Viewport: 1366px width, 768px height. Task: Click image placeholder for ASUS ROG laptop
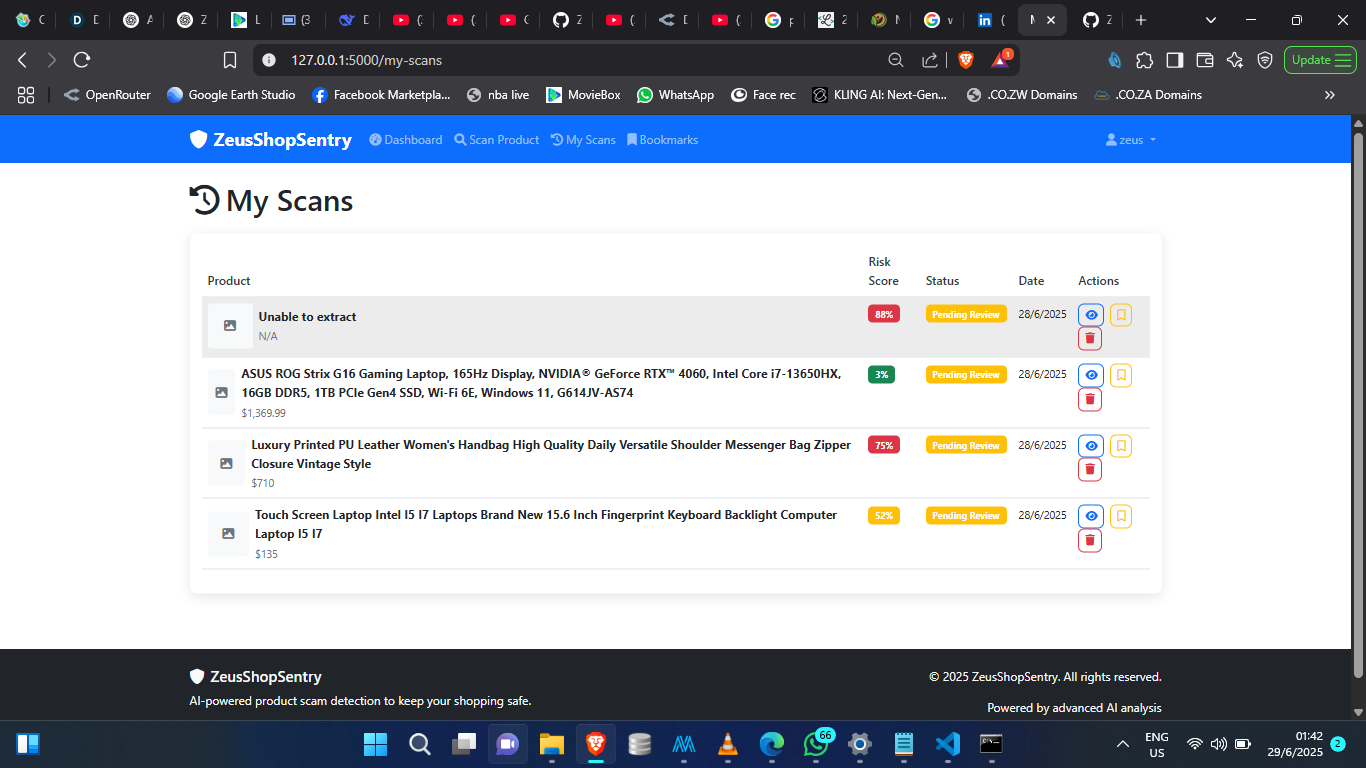pyautogui.click(x=221, y=393)
